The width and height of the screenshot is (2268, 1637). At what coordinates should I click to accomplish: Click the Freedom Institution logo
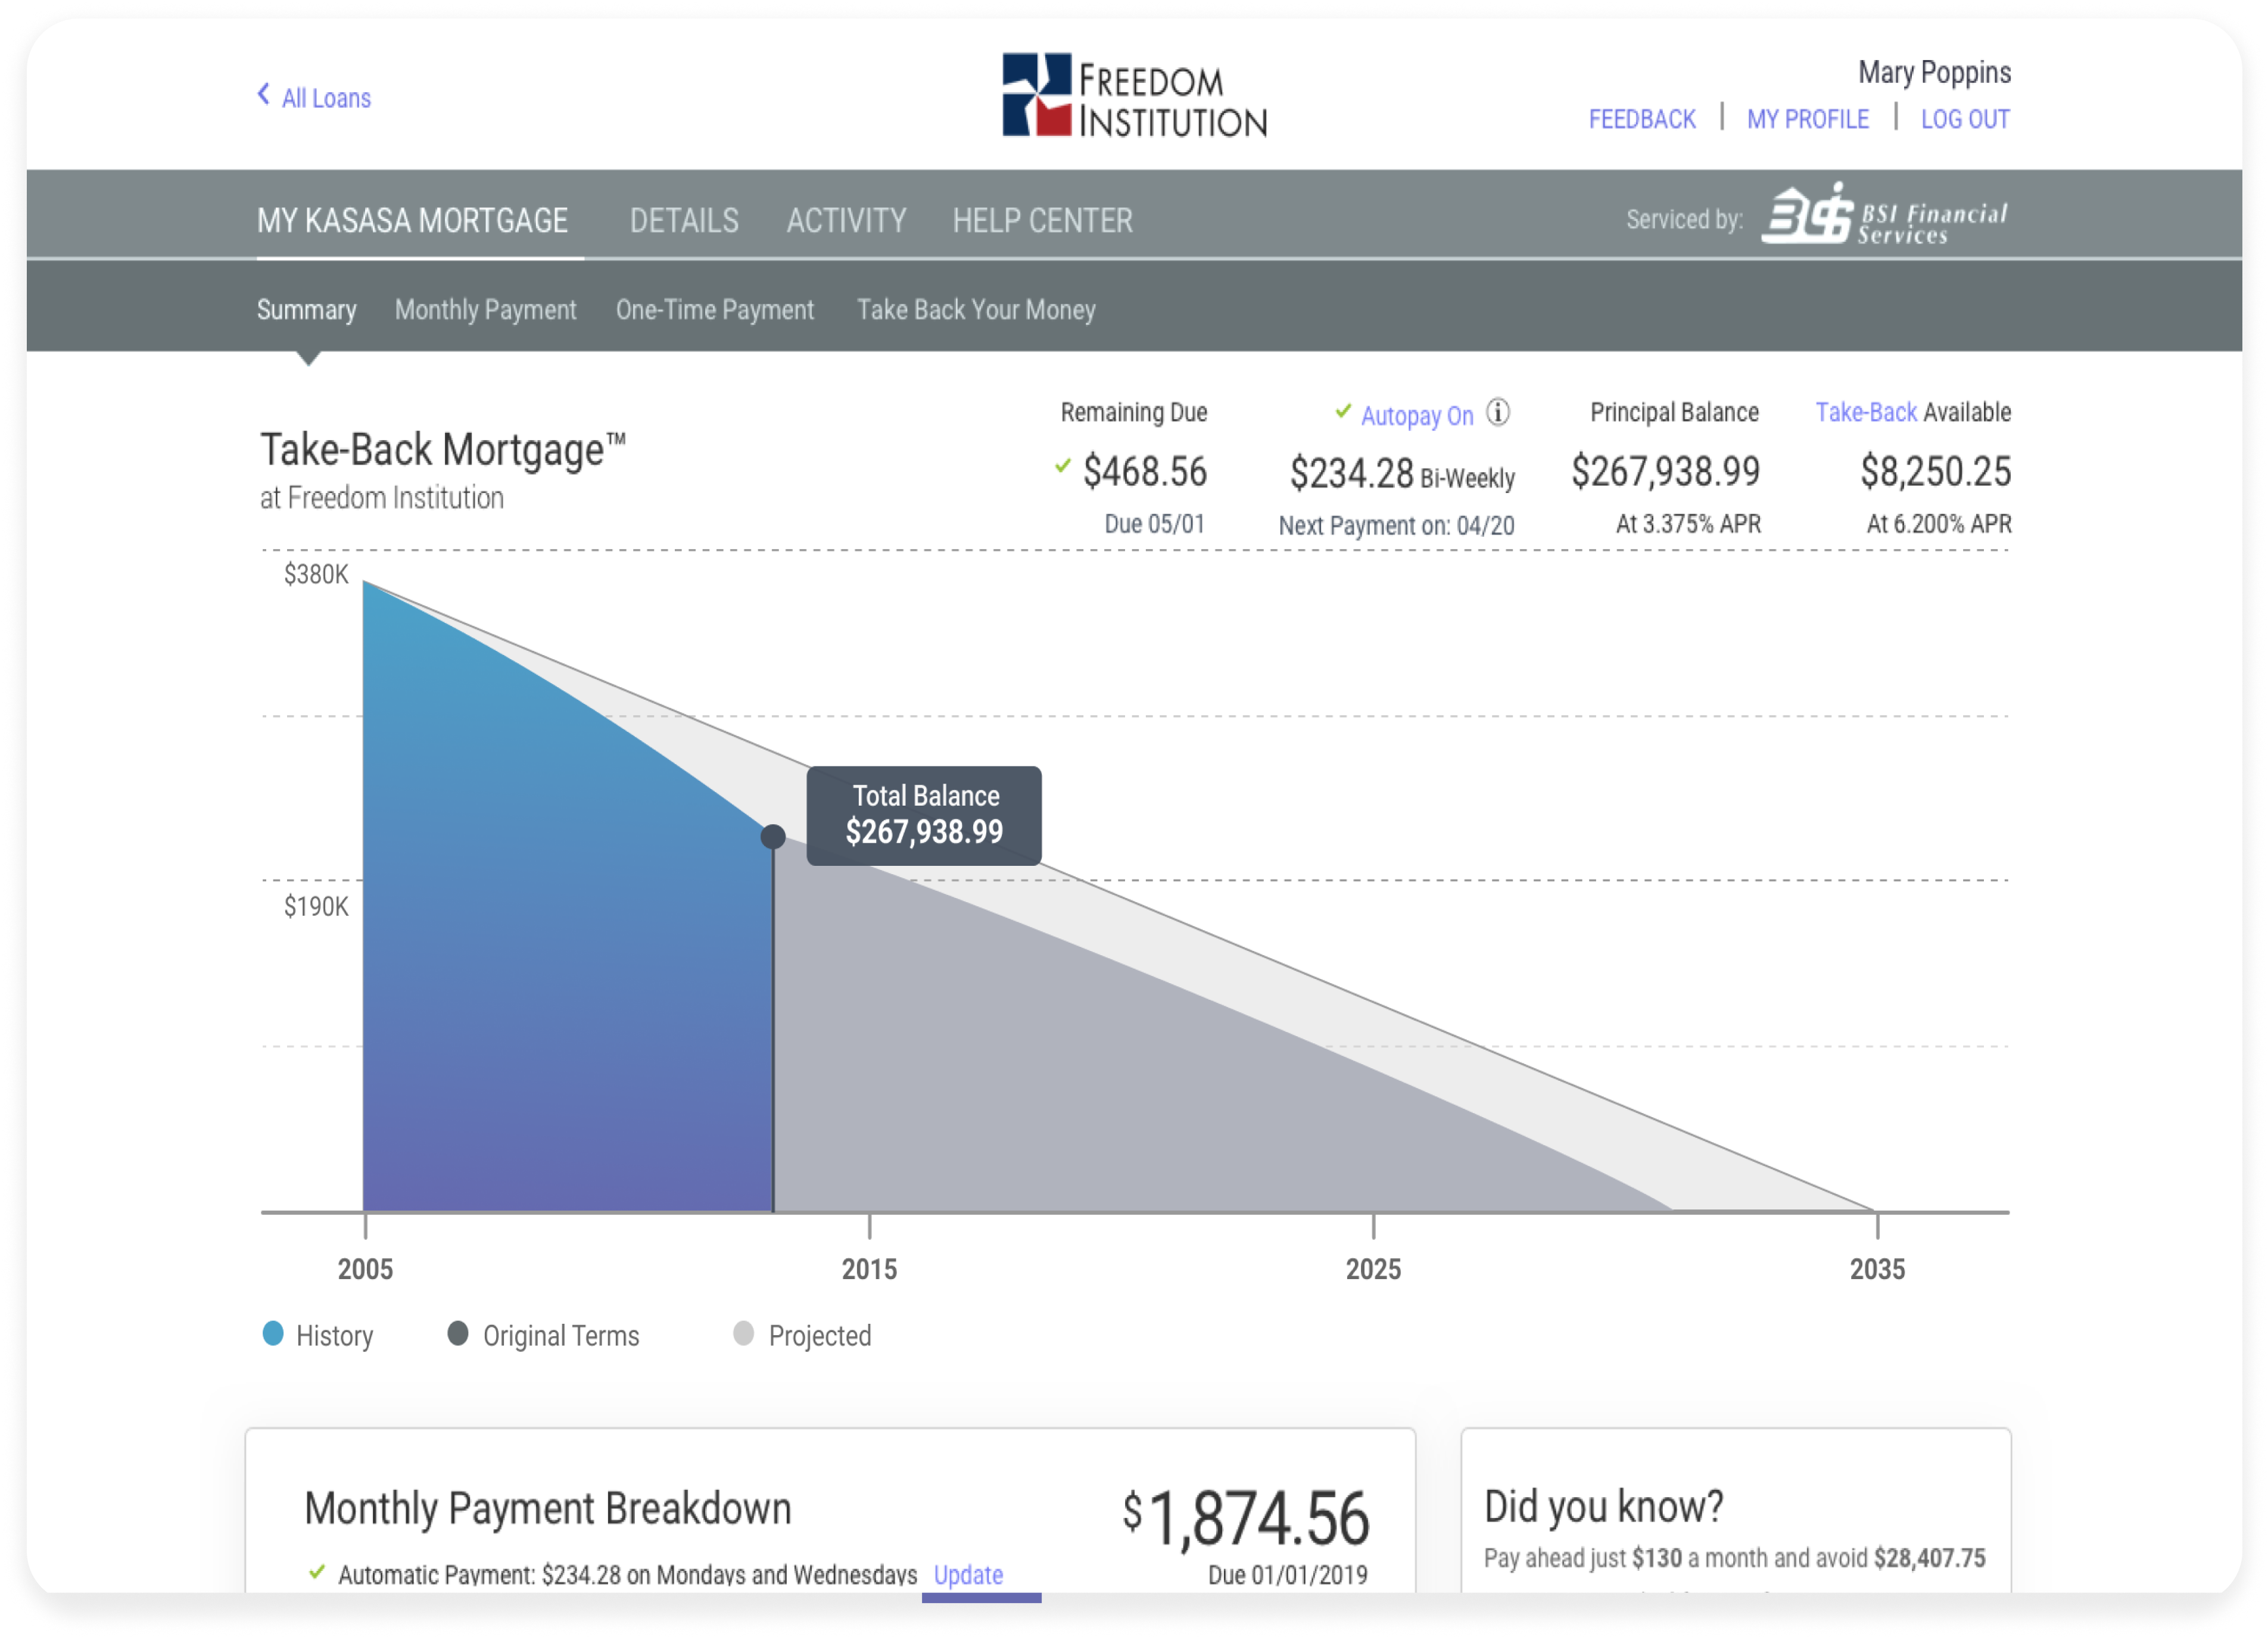[x=1134, y=95]
